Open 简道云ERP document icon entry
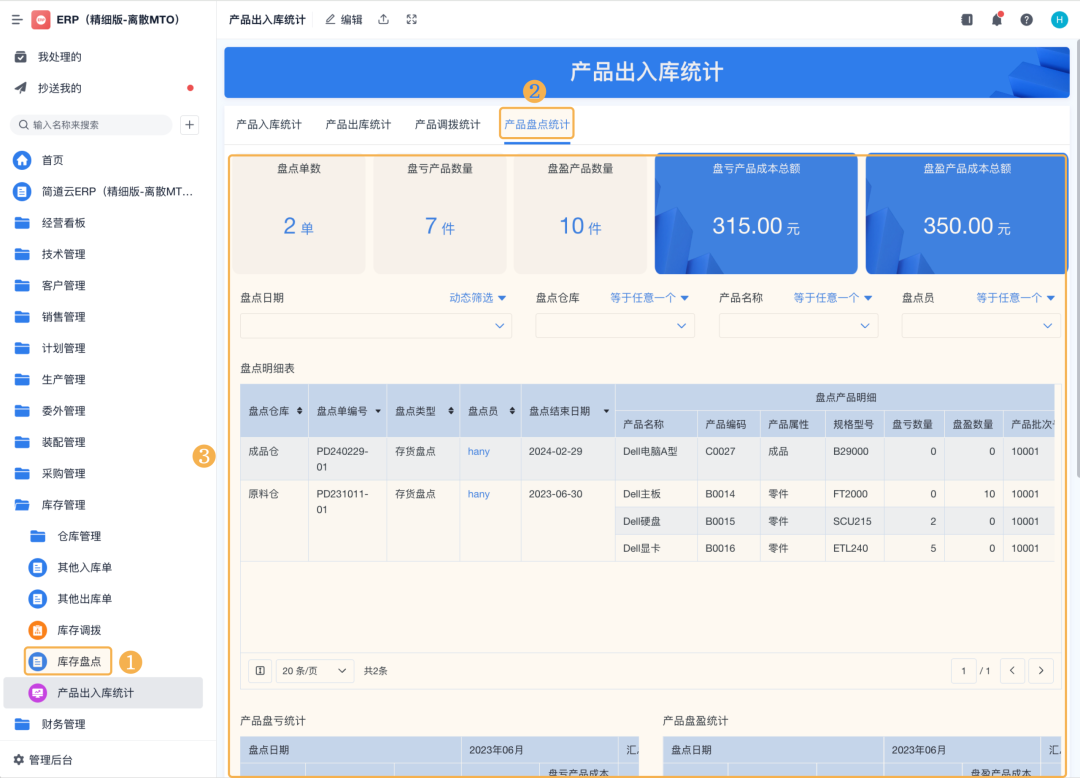Image resolution: width=1080 pixels, height=778 pixels. click(22, 191)
